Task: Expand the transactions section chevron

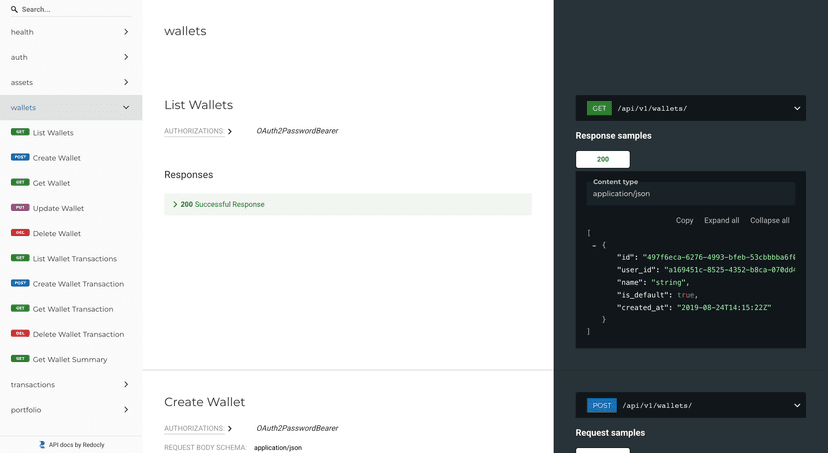Action: point(126,384)
